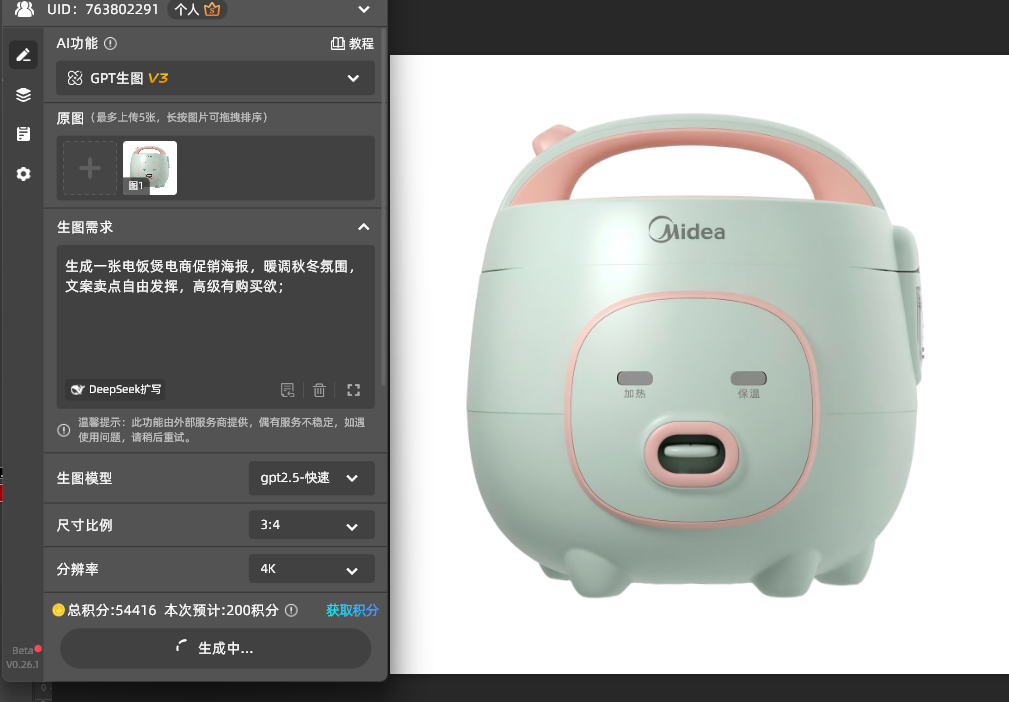Click the 总积分:54416 text
The image size is (1009, 702).
coord(112,610)
